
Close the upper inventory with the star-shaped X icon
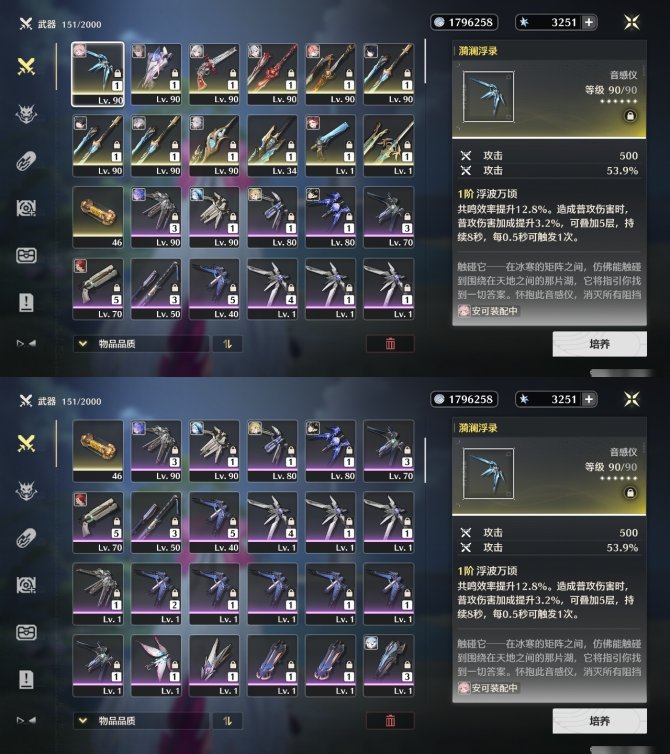coord(632,22)
